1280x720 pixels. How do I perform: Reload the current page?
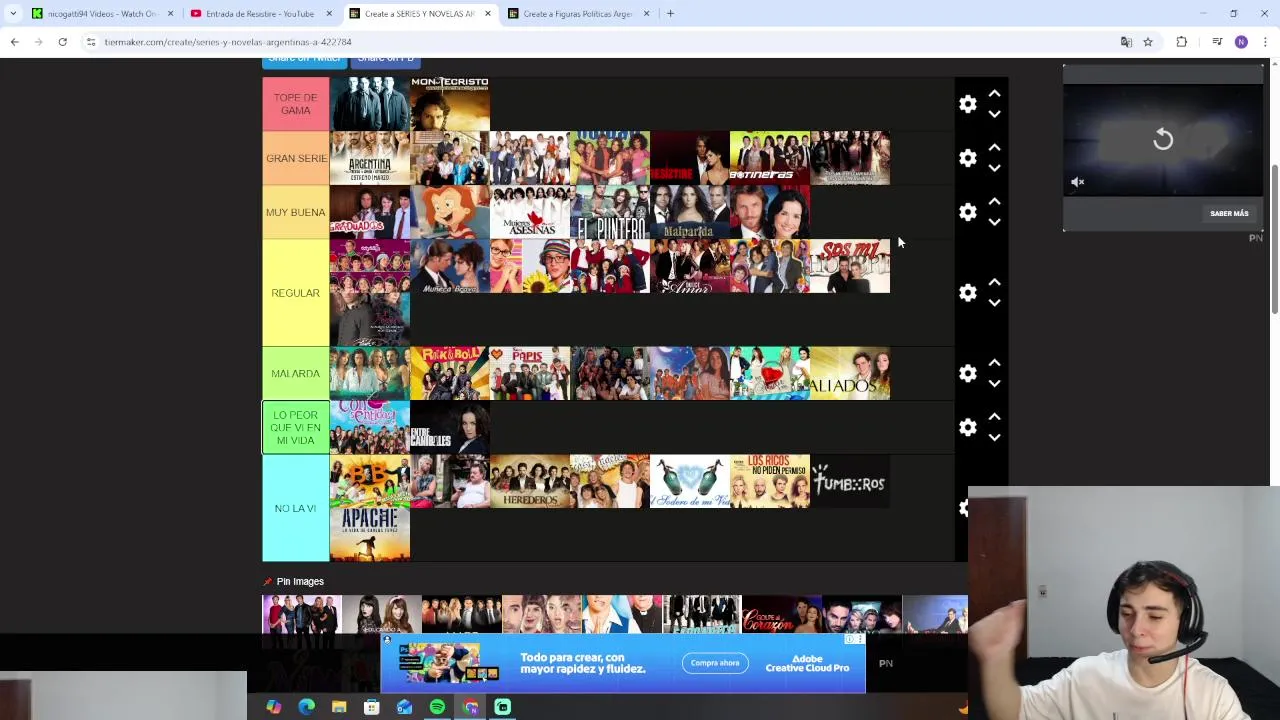62,42
